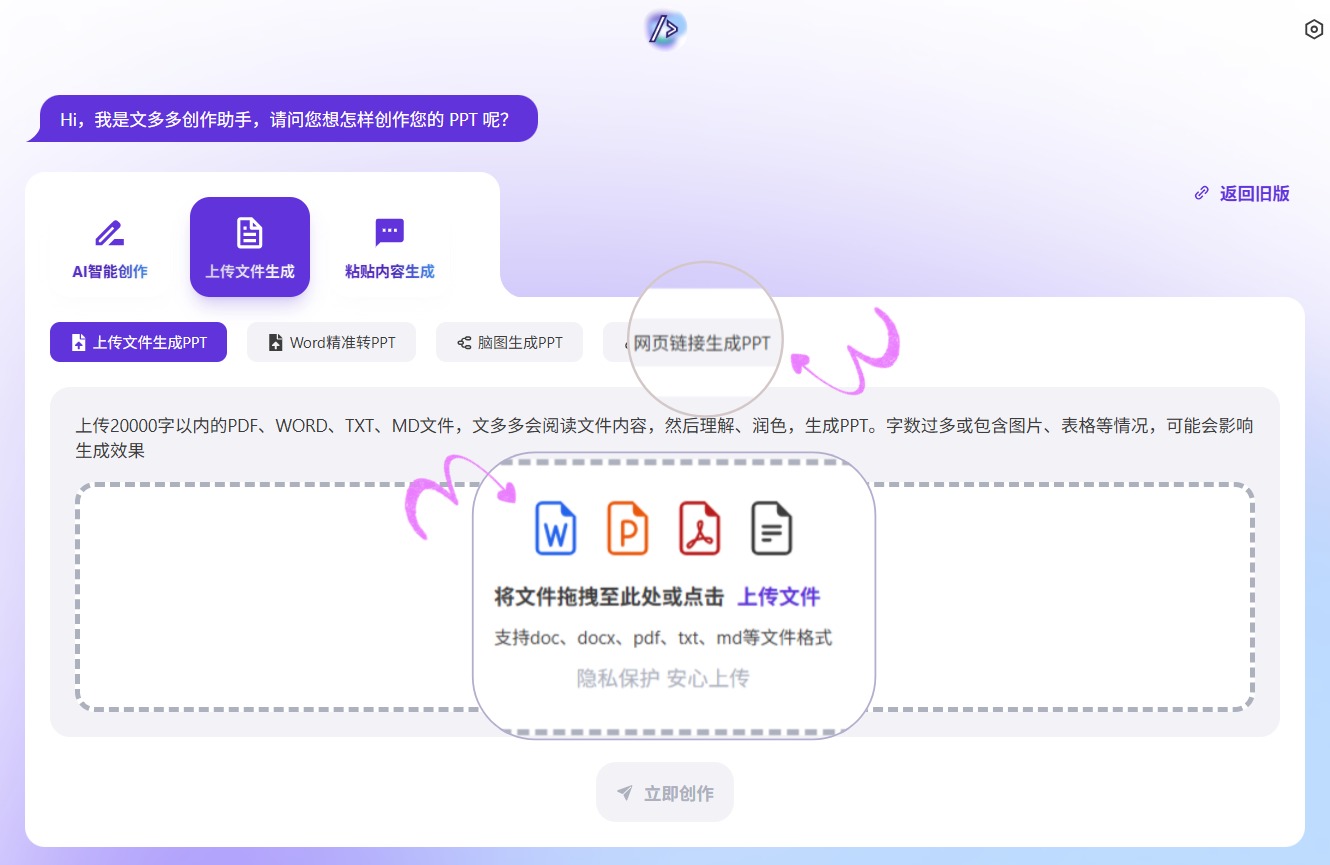The height and width of the screenshot is (865, 1330).
Task: Click the dashed file drop zone
Action: point(250,597)
